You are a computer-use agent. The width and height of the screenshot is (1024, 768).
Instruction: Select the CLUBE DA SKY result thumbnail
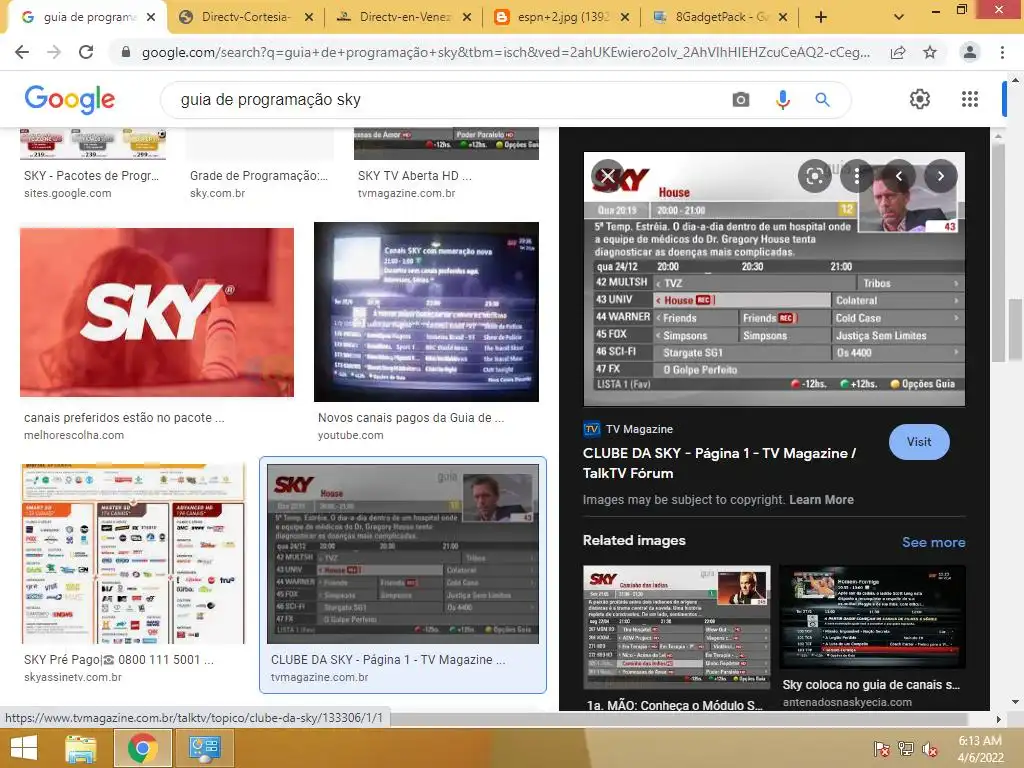tap(403, 554)
